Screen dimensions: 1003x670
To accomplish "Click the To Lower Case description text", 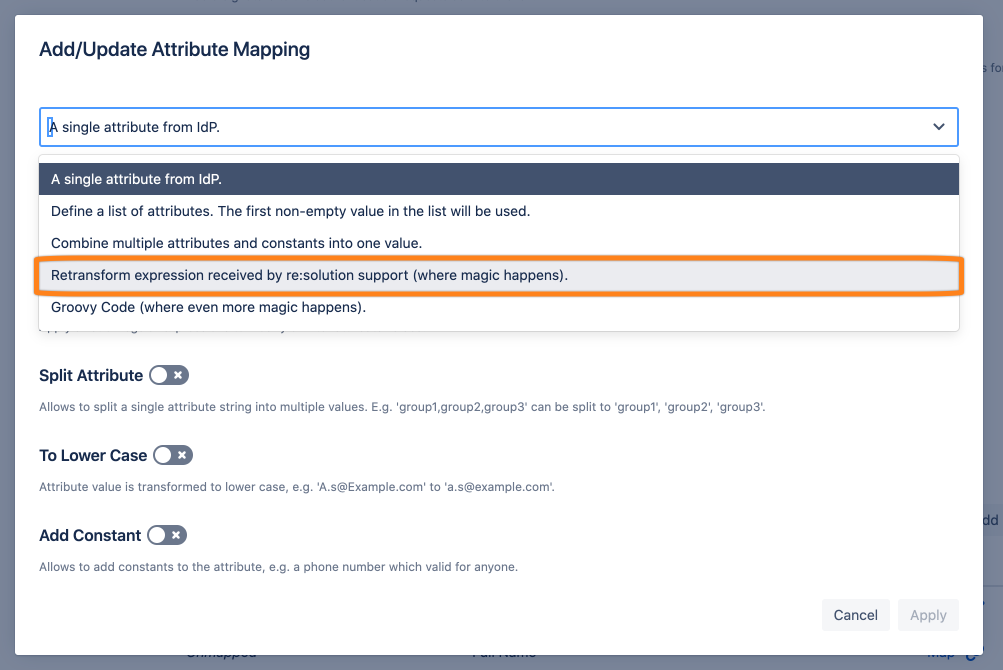I will coord(296,487).
